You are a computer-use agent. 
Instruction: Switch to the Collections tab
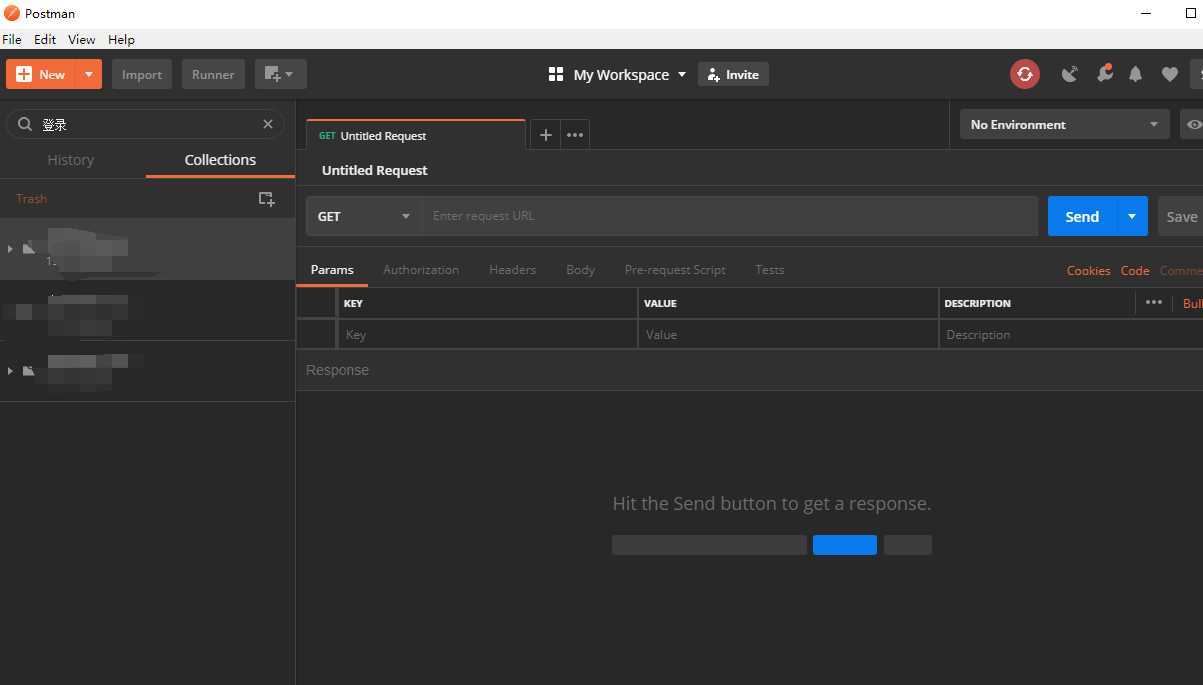(x=220, y=160)
